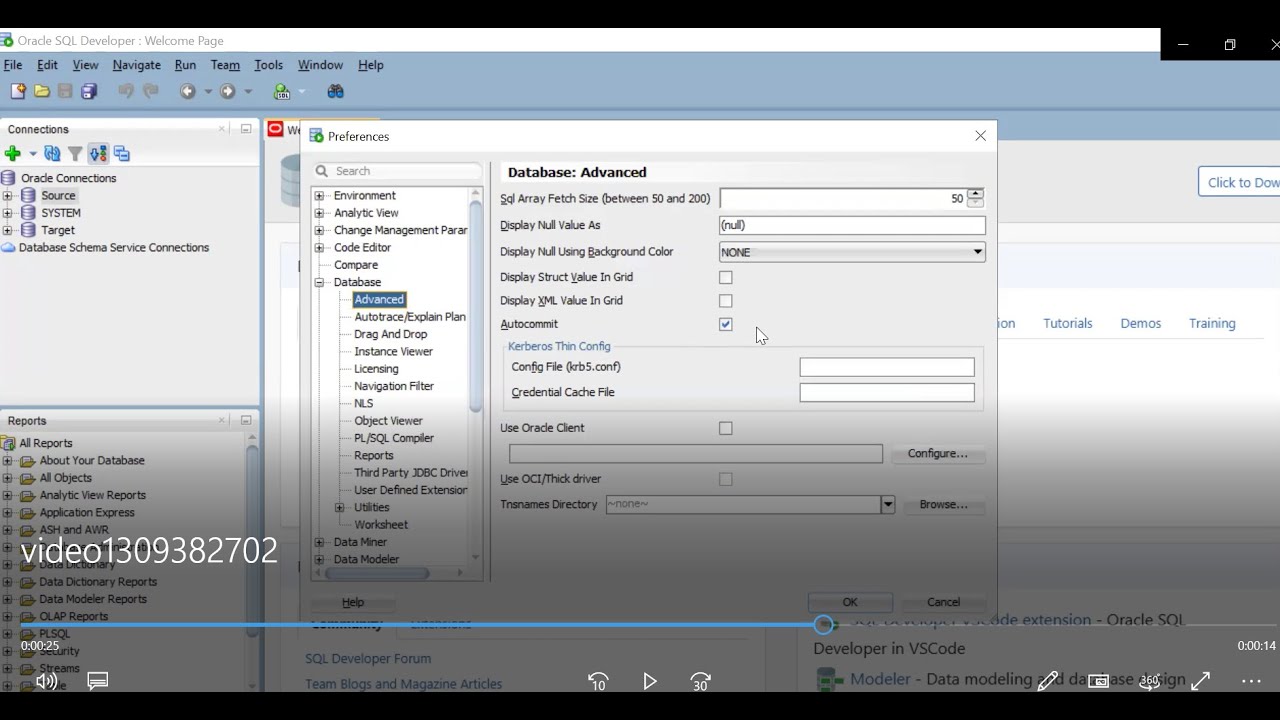Click the video progress bar handle
Image resolution: width=1280 pixels, height=720 pixels.
[824, 625]
